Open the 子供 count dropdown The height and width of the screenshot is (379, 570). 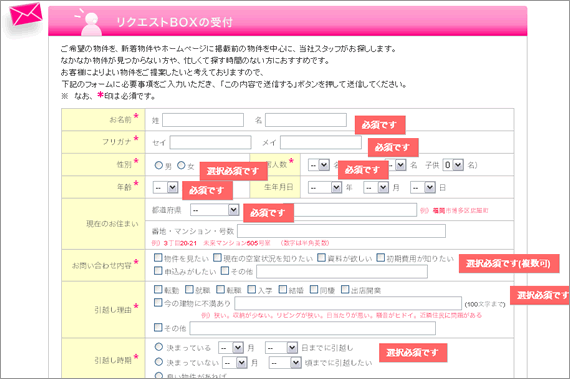(453, 165)
